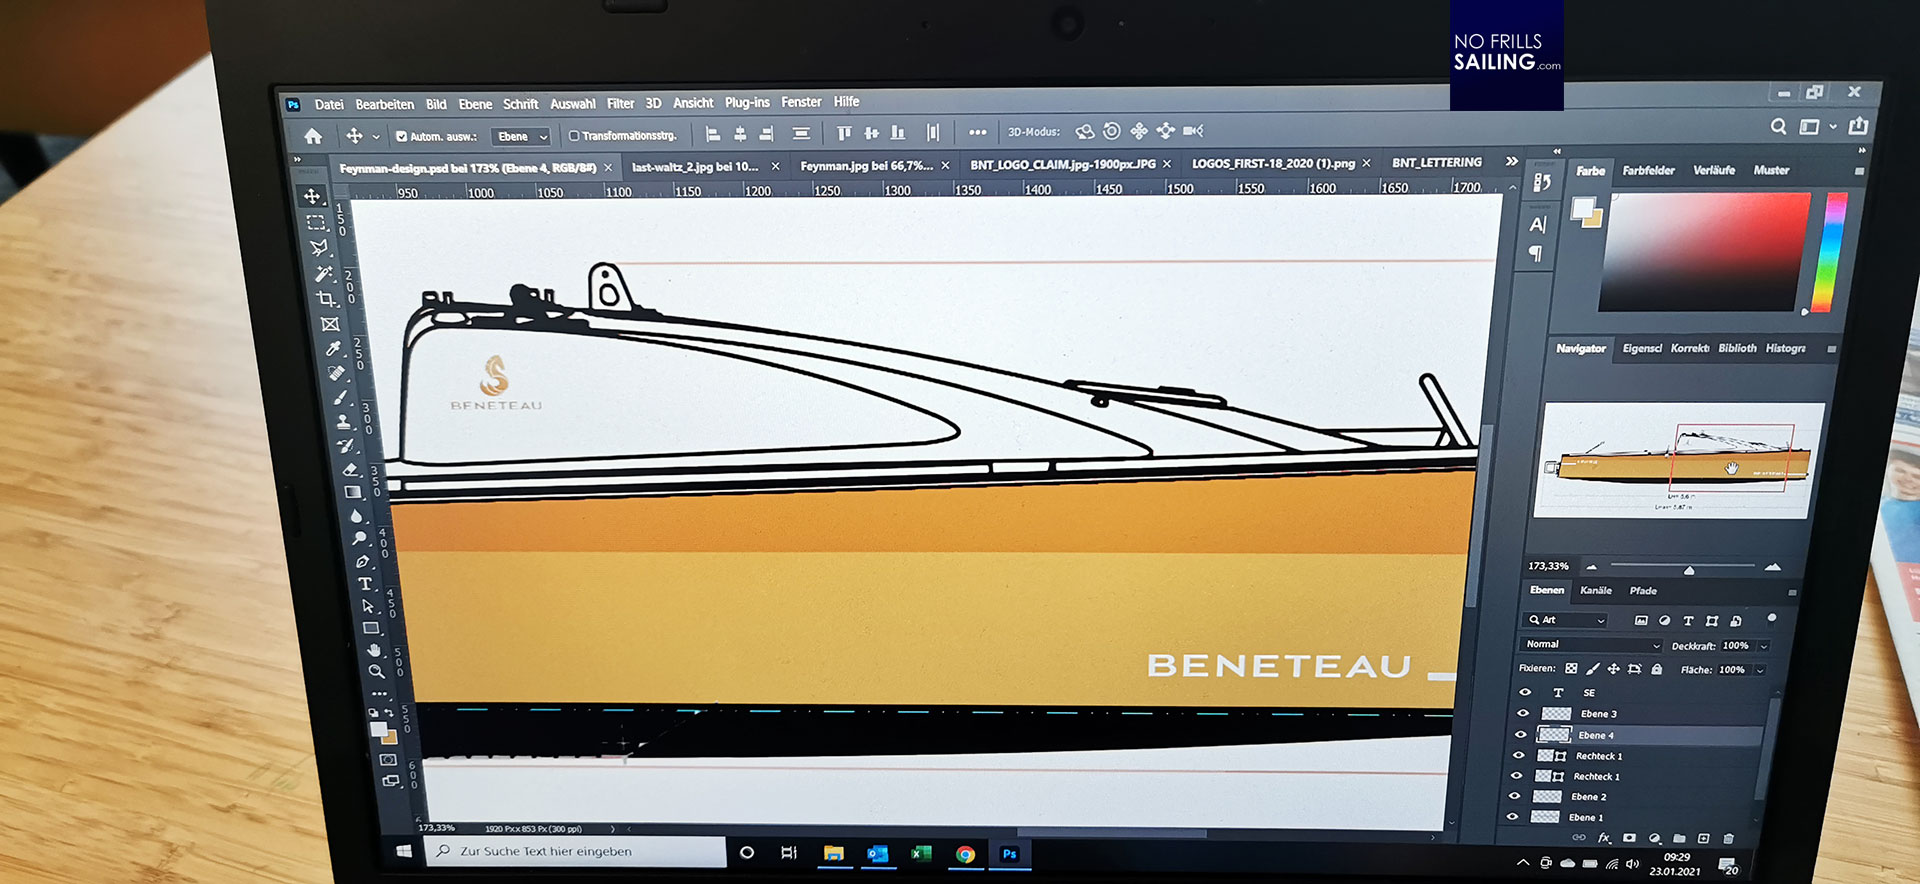Activate the Zoom magnifier tool

click(377, 672)
